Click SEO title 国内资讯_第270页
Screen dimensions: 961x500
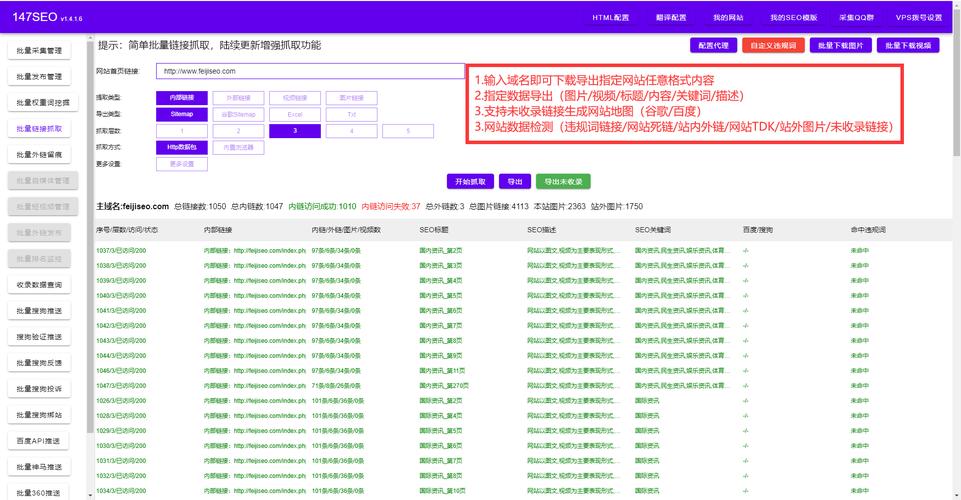pos(444,386)
